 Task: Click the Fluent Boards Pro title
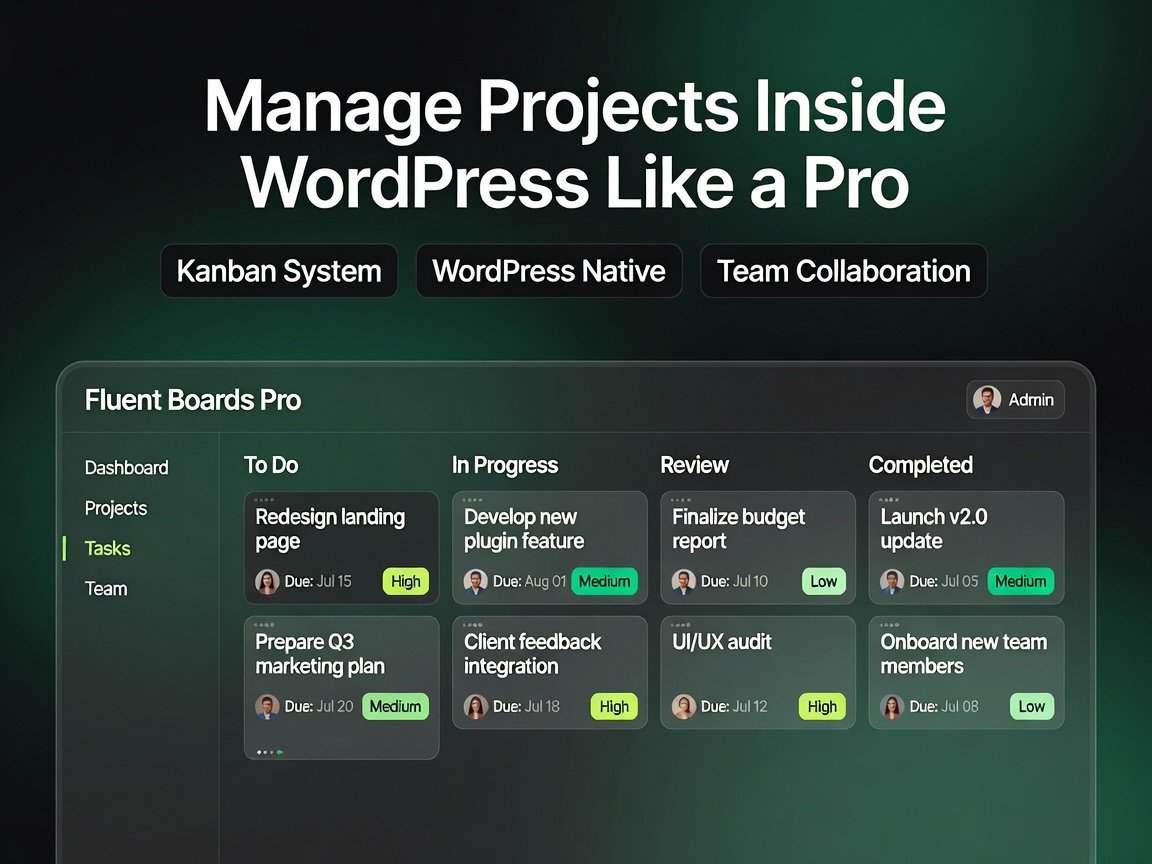tap(193, 400)
